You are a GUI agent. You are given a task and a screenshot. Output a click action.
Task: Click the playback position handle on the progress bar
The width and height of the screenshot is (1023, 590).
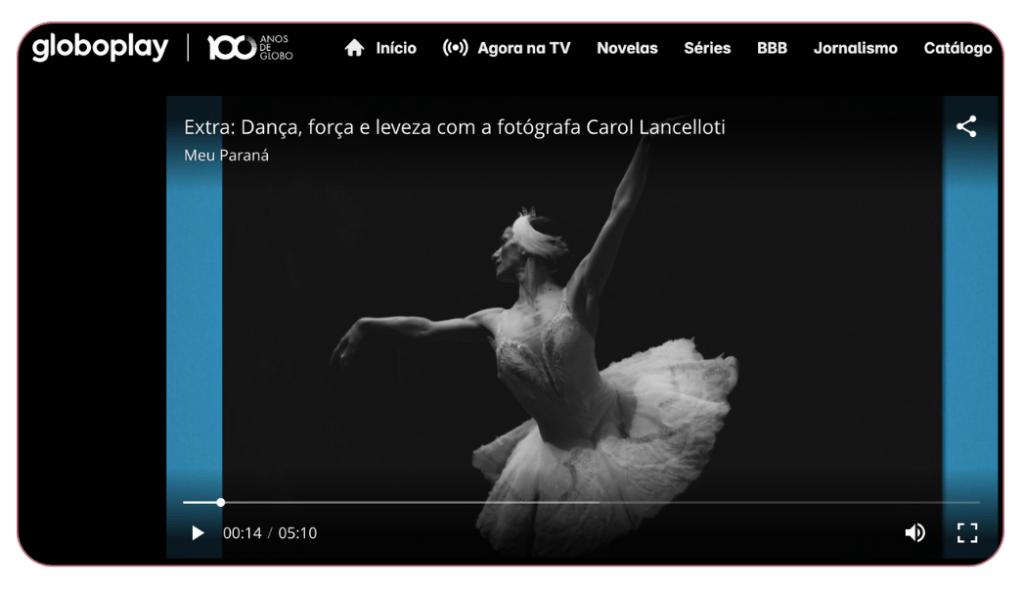tap(221, 502)
